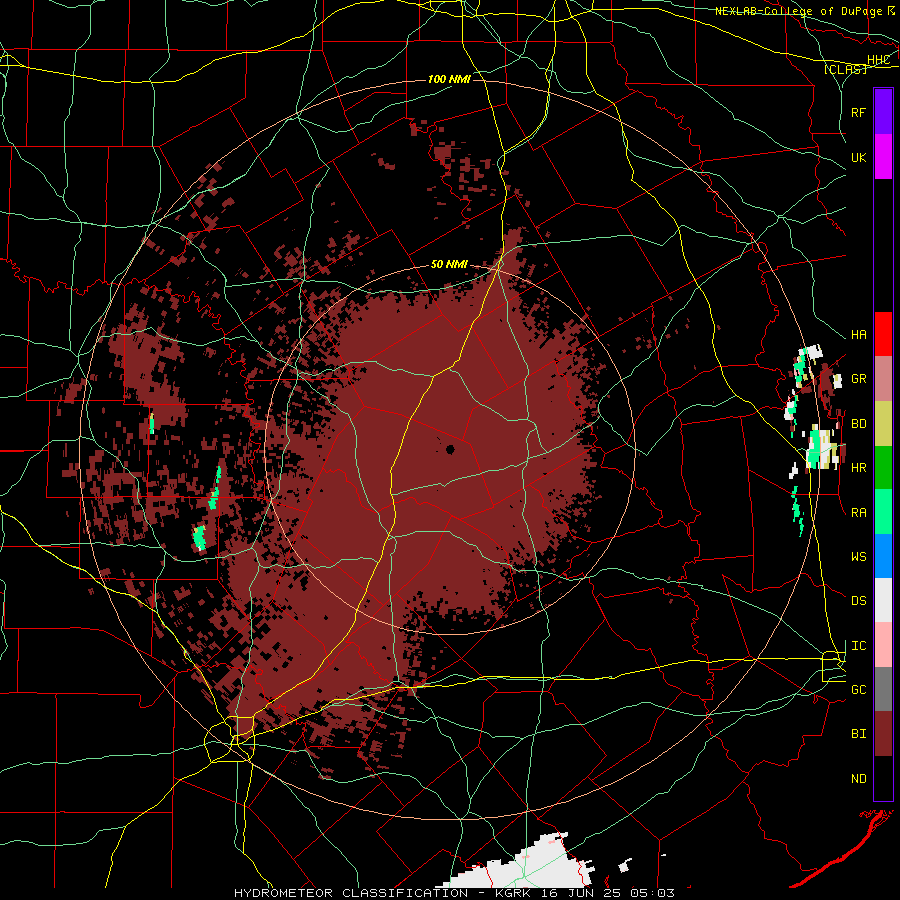Click the RA legend label
900x900 pixels.
tap(858, 513)
